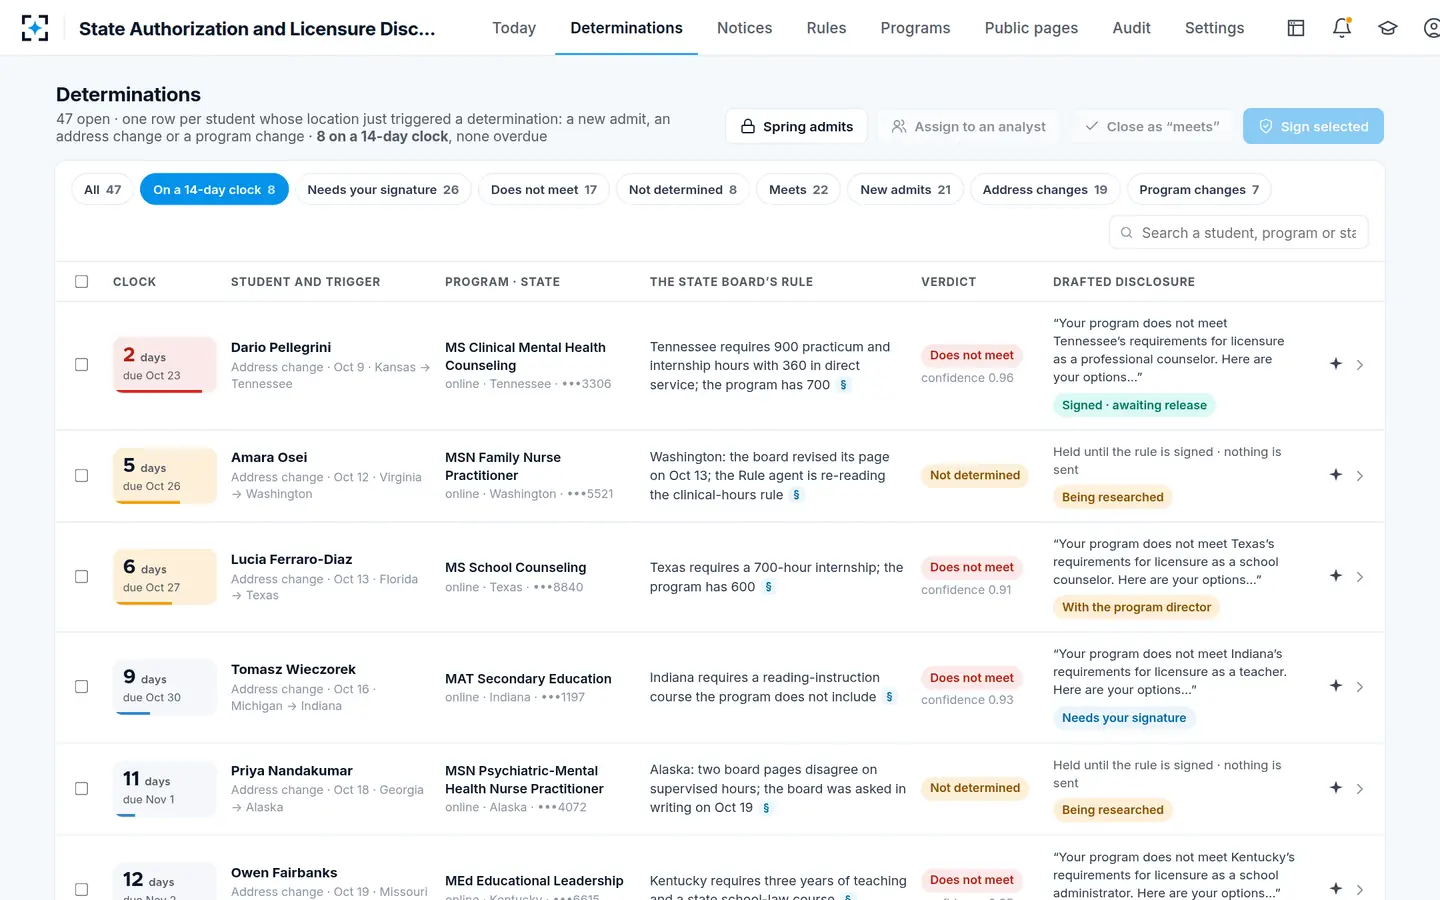Click the app logo in the header

tap(35, 28)
